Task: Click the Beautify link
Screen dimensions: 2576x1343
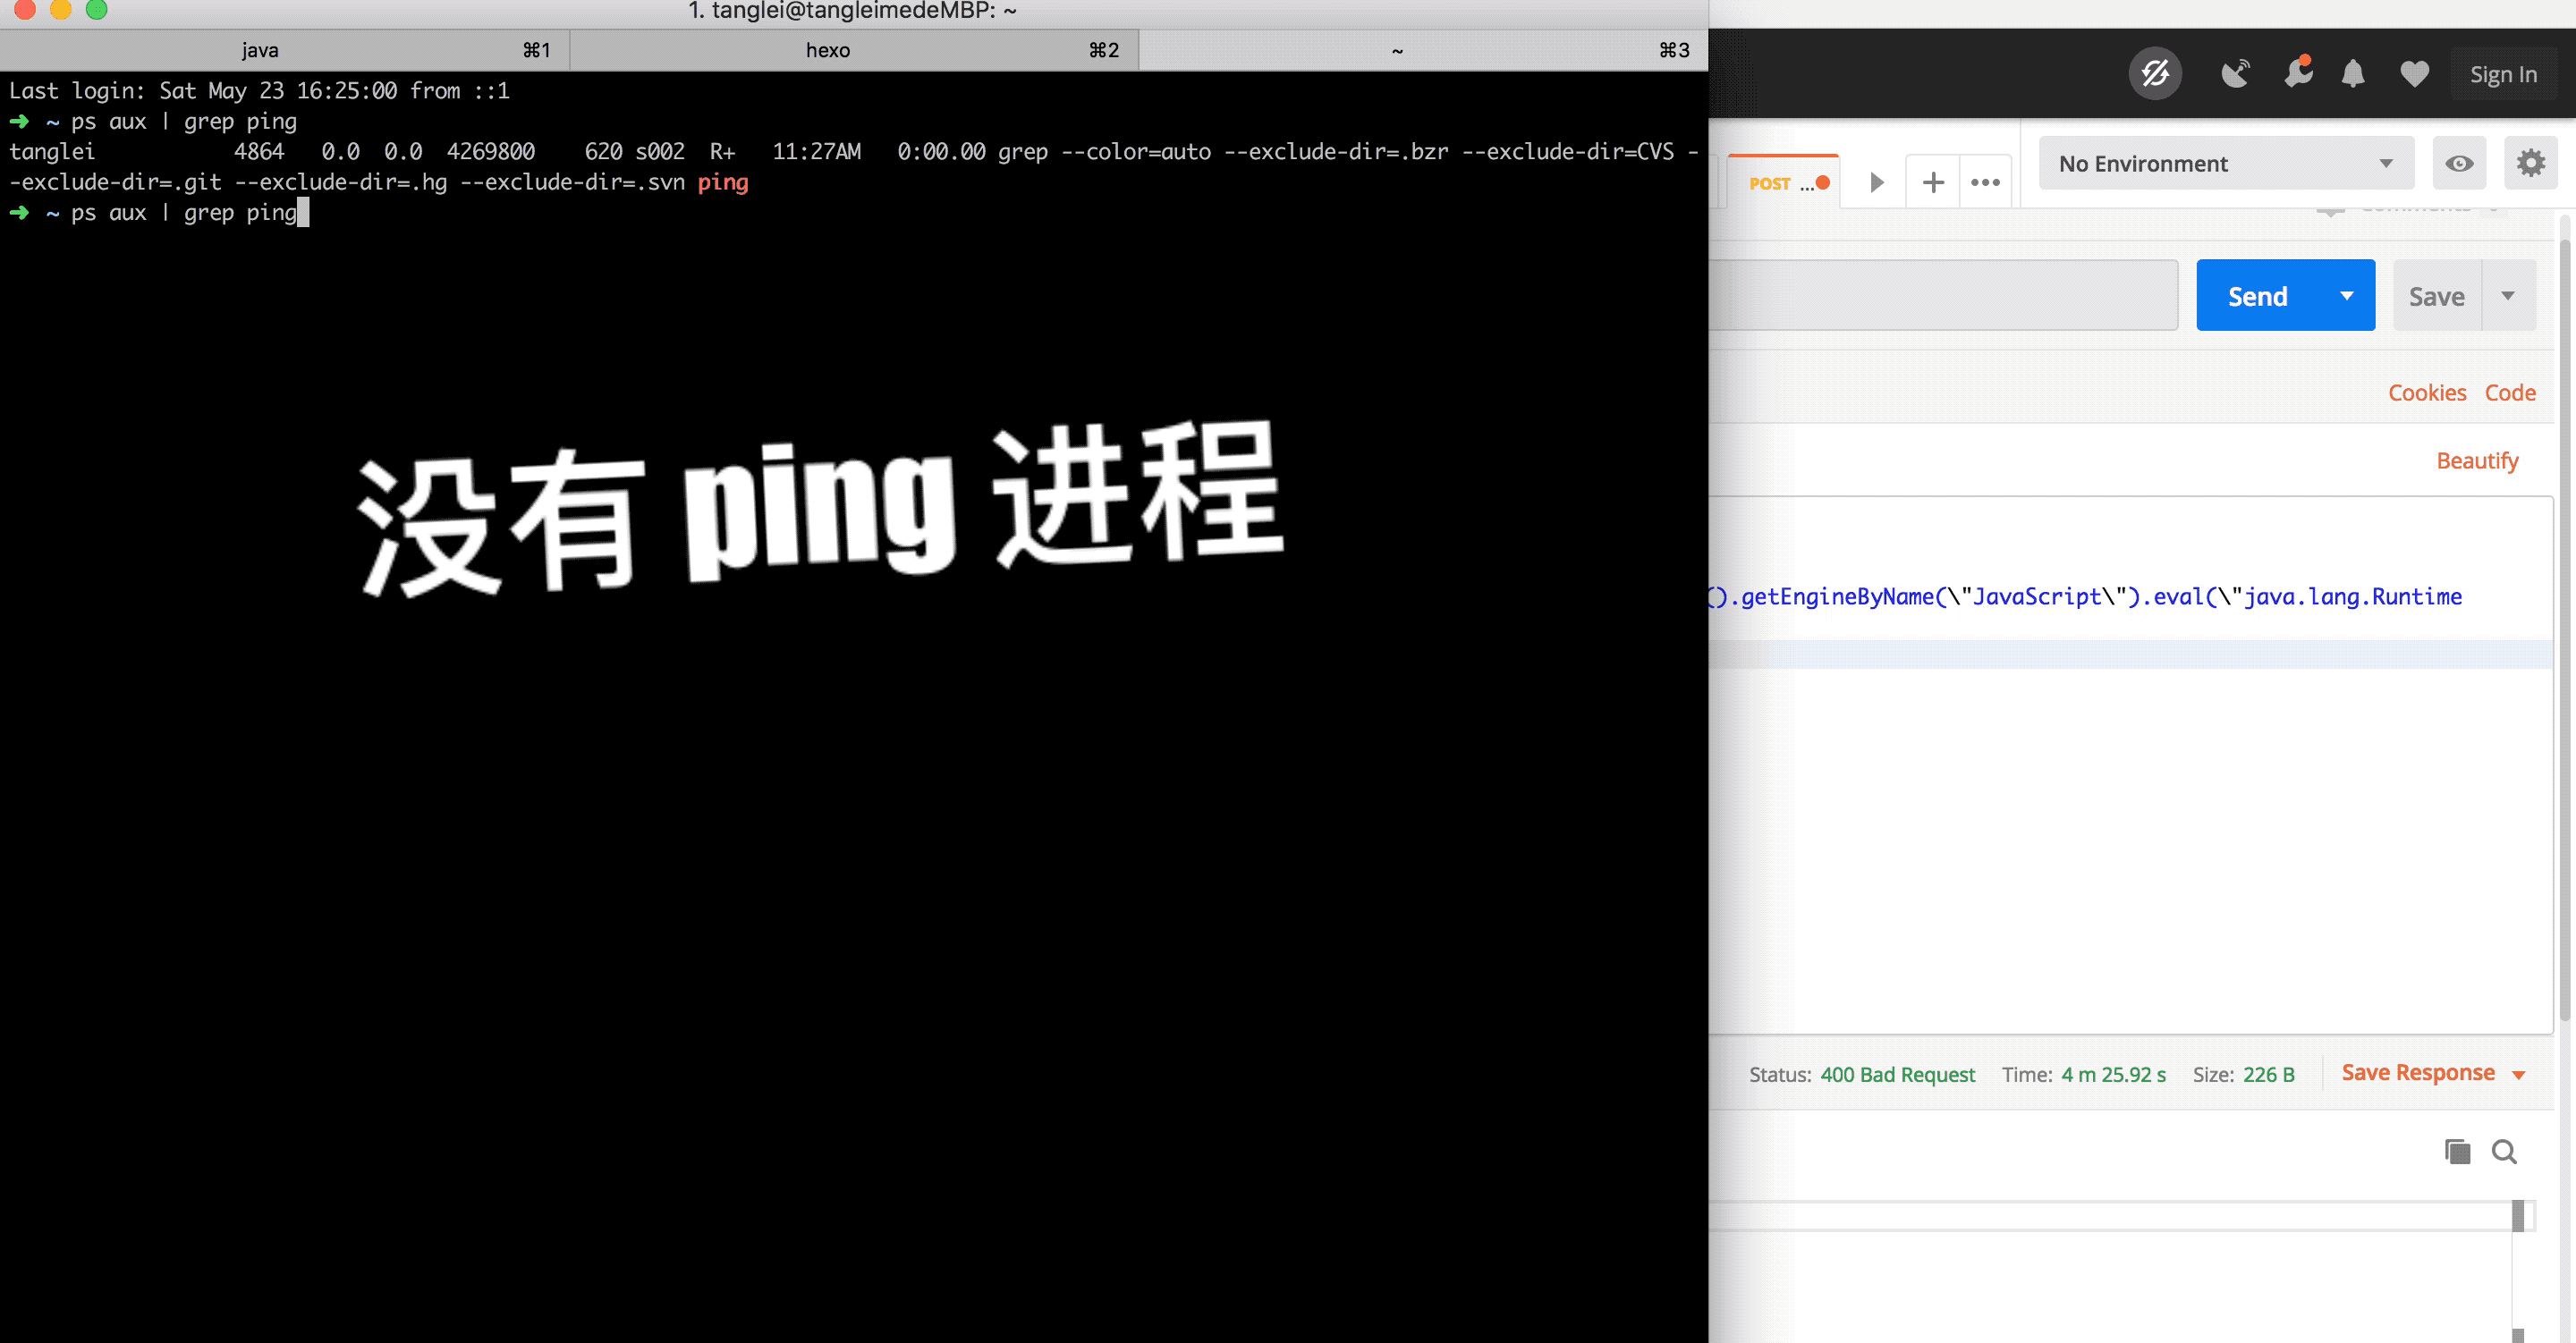Action: pos(2476,461)
